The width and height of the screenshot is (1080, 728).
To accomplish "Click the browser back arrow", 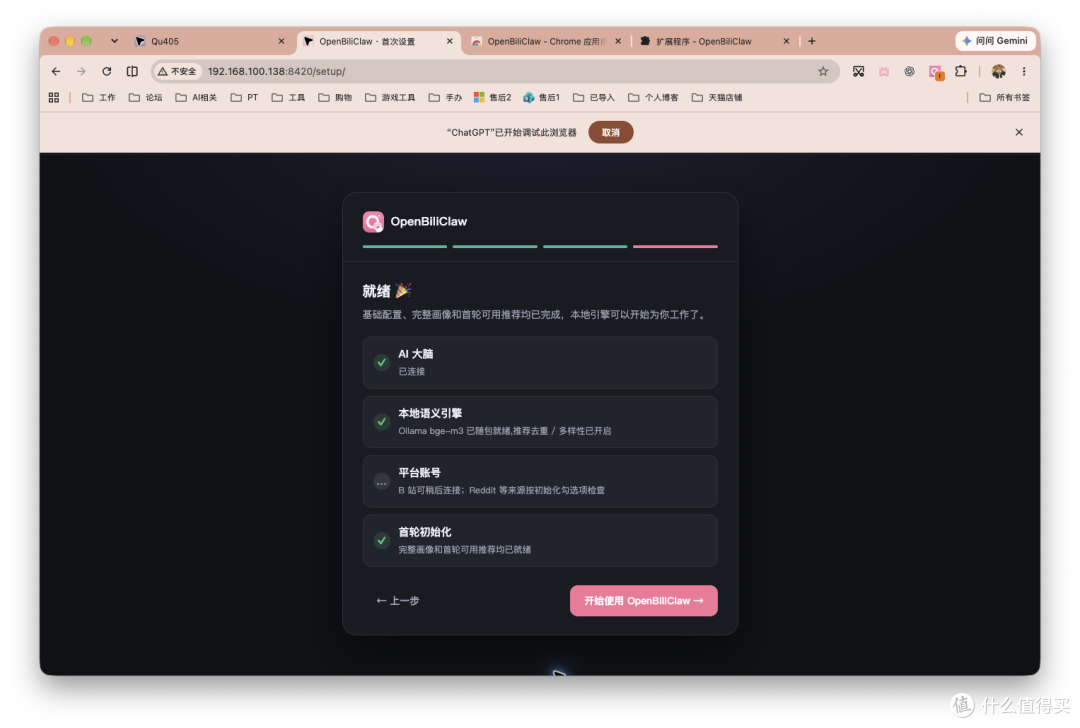I will point(56,71).
